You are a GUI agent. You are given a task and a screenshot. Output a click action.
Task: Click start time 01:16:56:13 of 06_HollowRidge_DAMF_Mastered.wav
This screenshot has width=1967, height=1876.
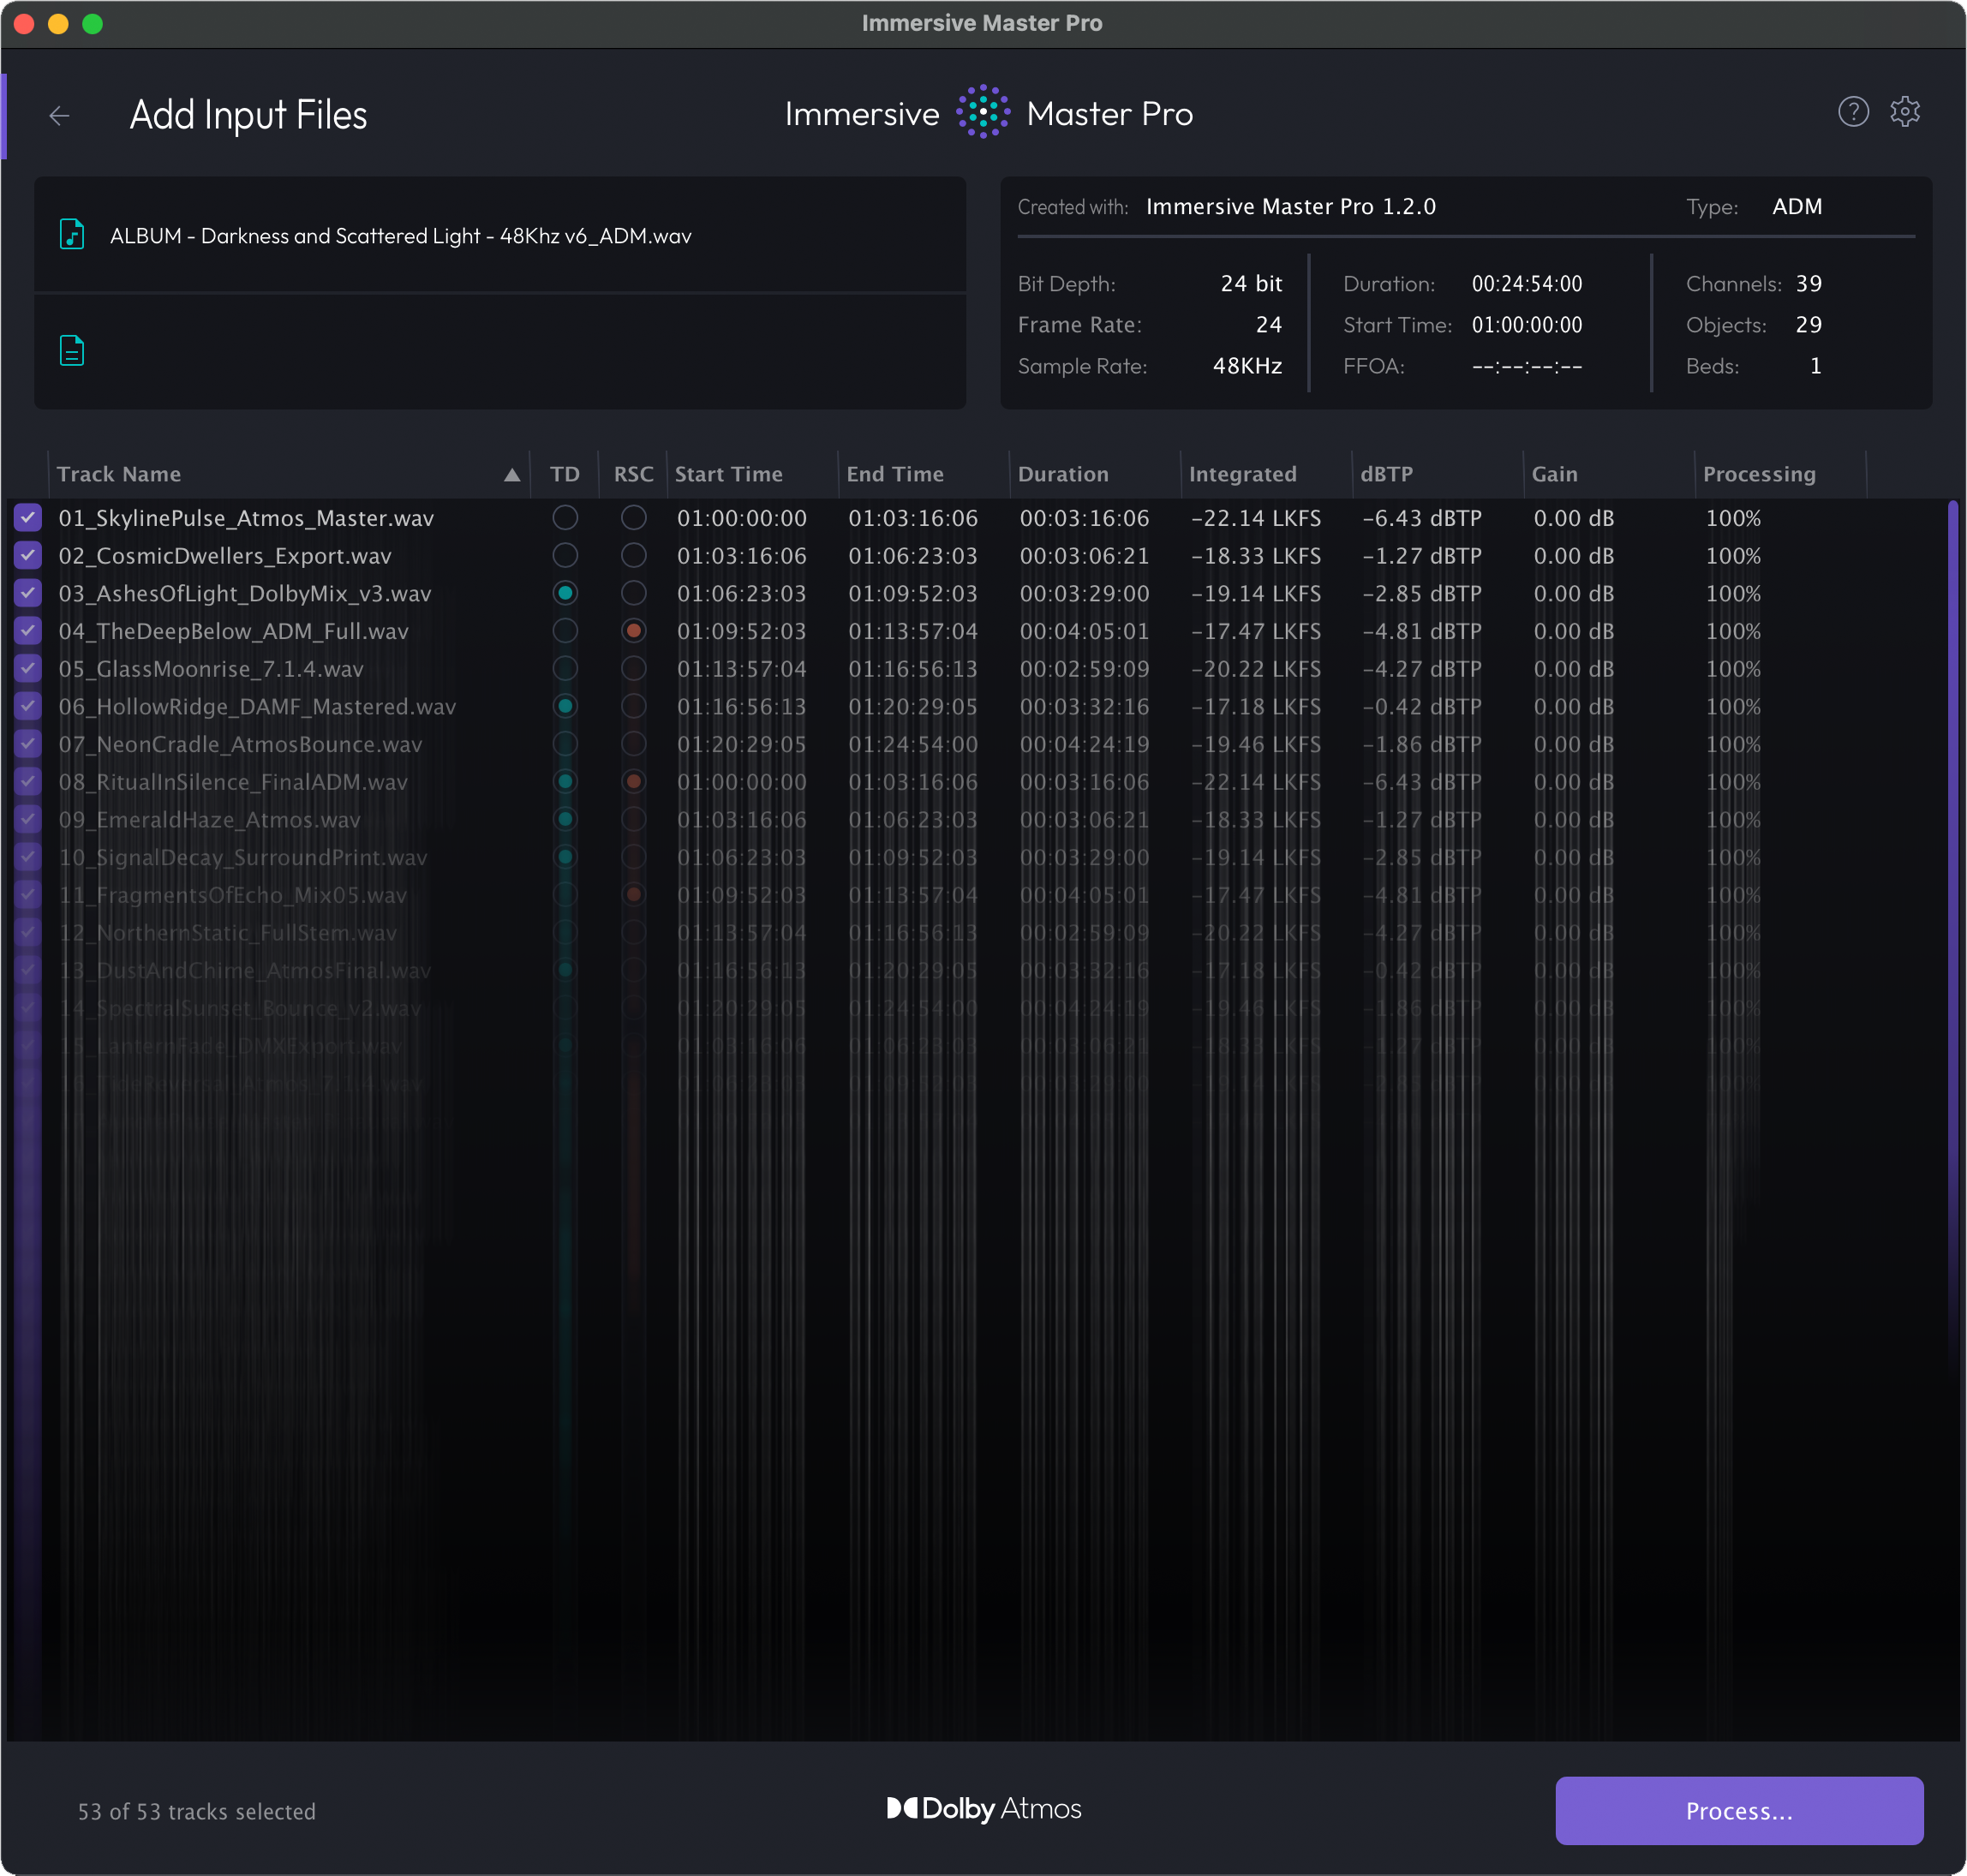pyautogui.click(x=741, y=706)
